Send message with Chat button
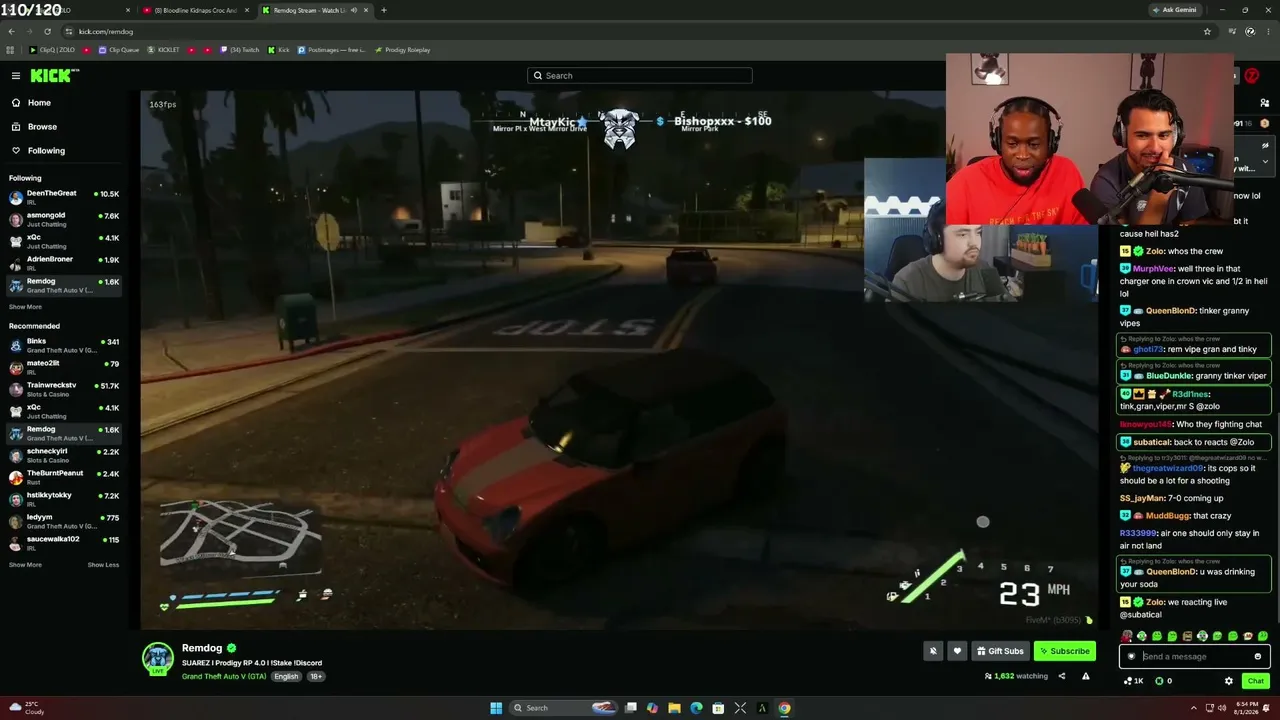This screenshot has width=1280, height=720. pos(1256,681)
